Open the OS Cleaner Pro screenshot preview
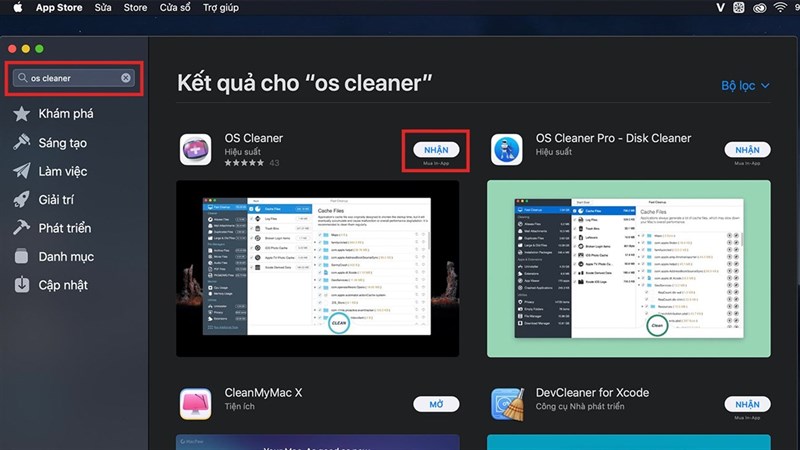800x450 pixels. tap(629, 268)
